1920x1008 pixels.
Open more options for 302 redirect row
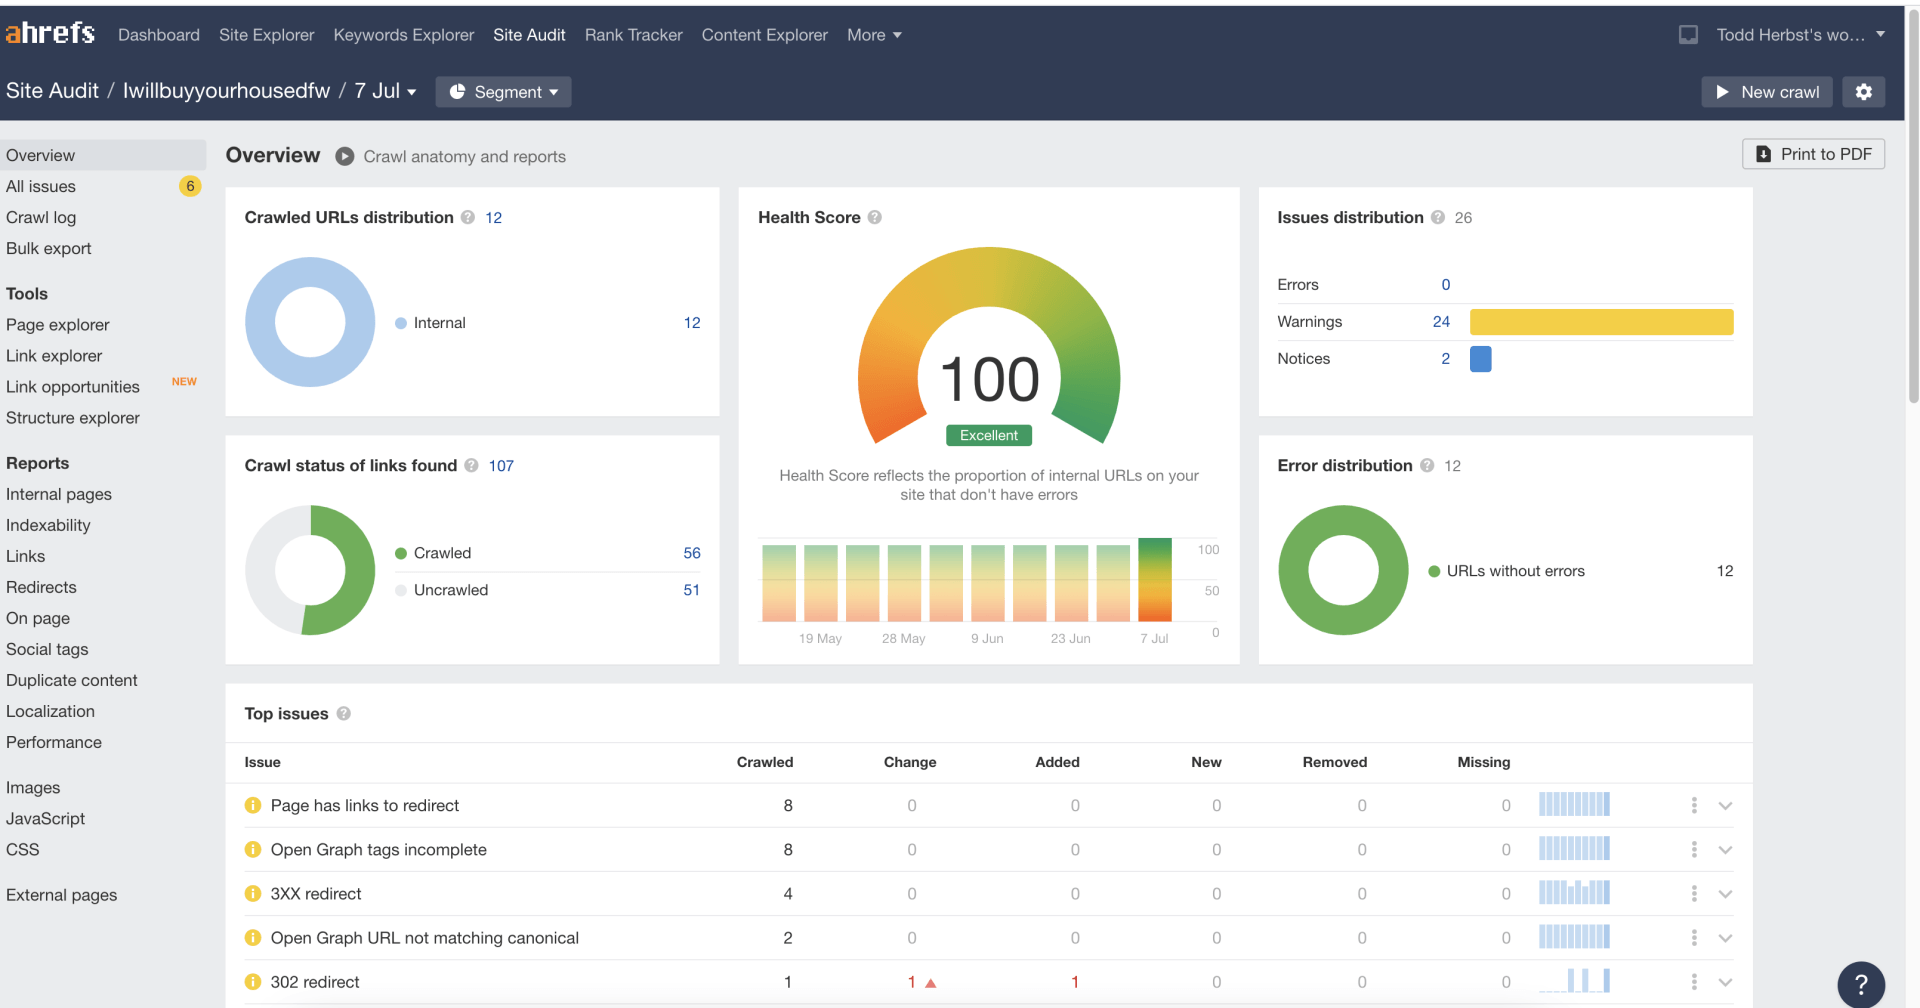point(1694,981)
